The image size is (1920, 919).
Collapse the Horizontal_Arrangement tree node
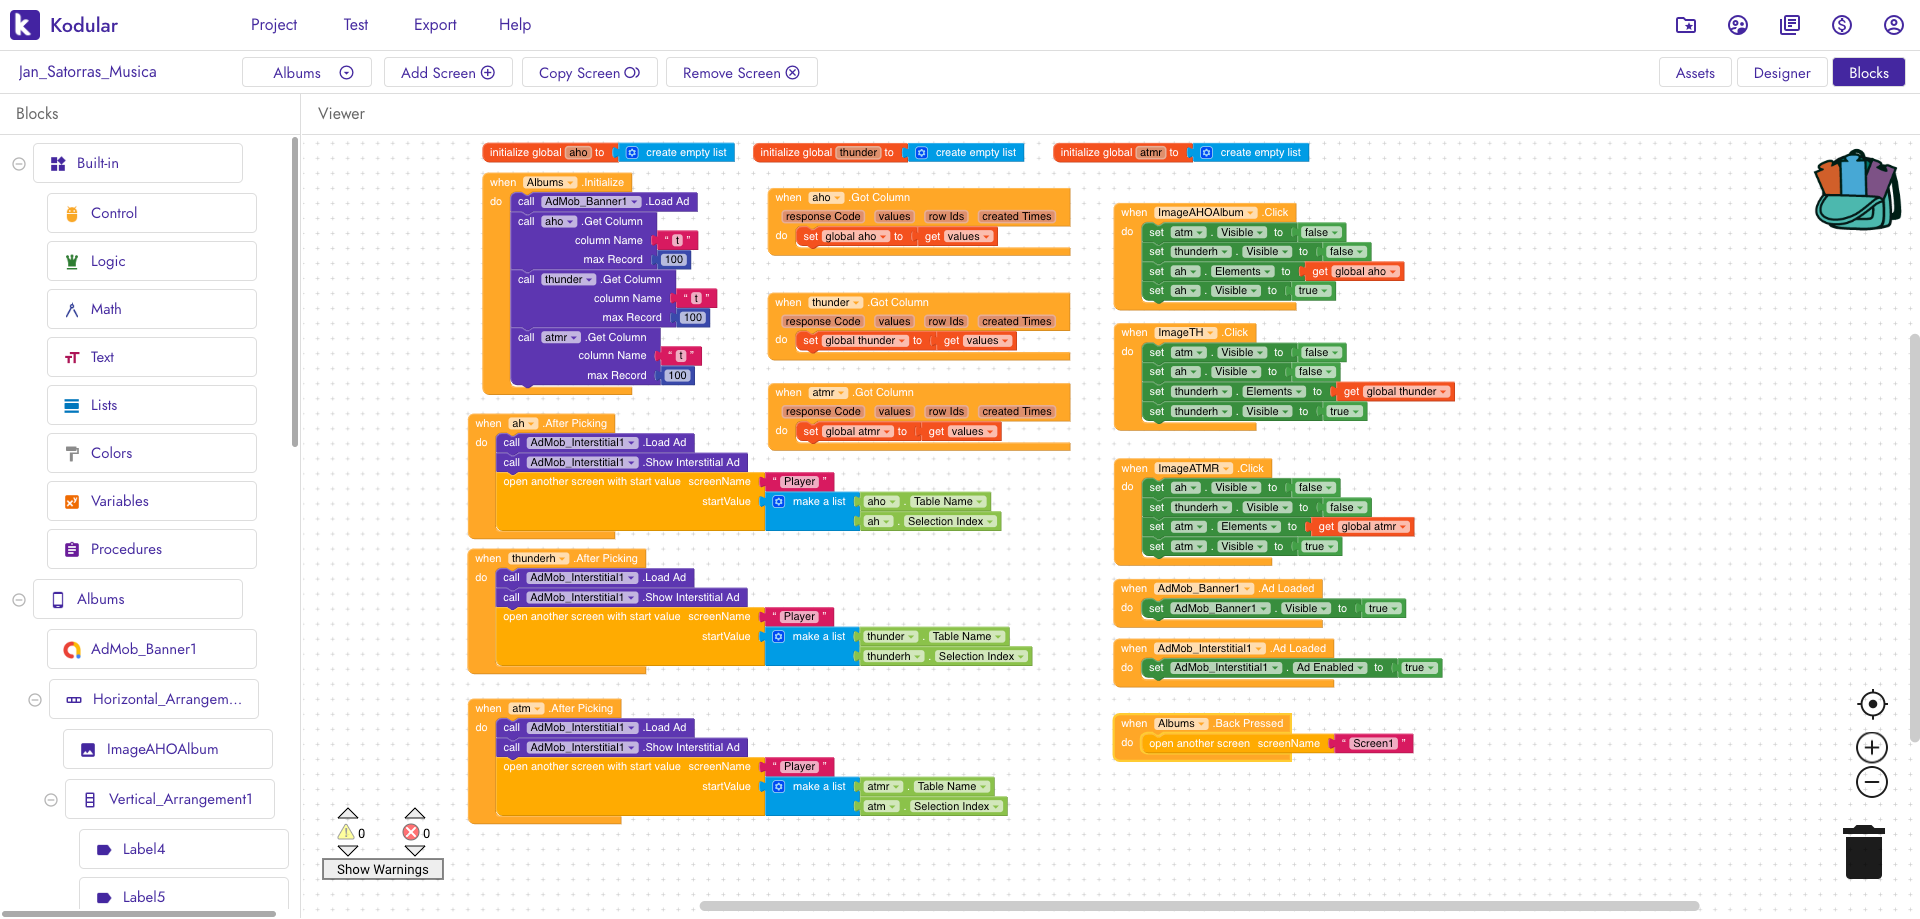(x=35, y=700)
